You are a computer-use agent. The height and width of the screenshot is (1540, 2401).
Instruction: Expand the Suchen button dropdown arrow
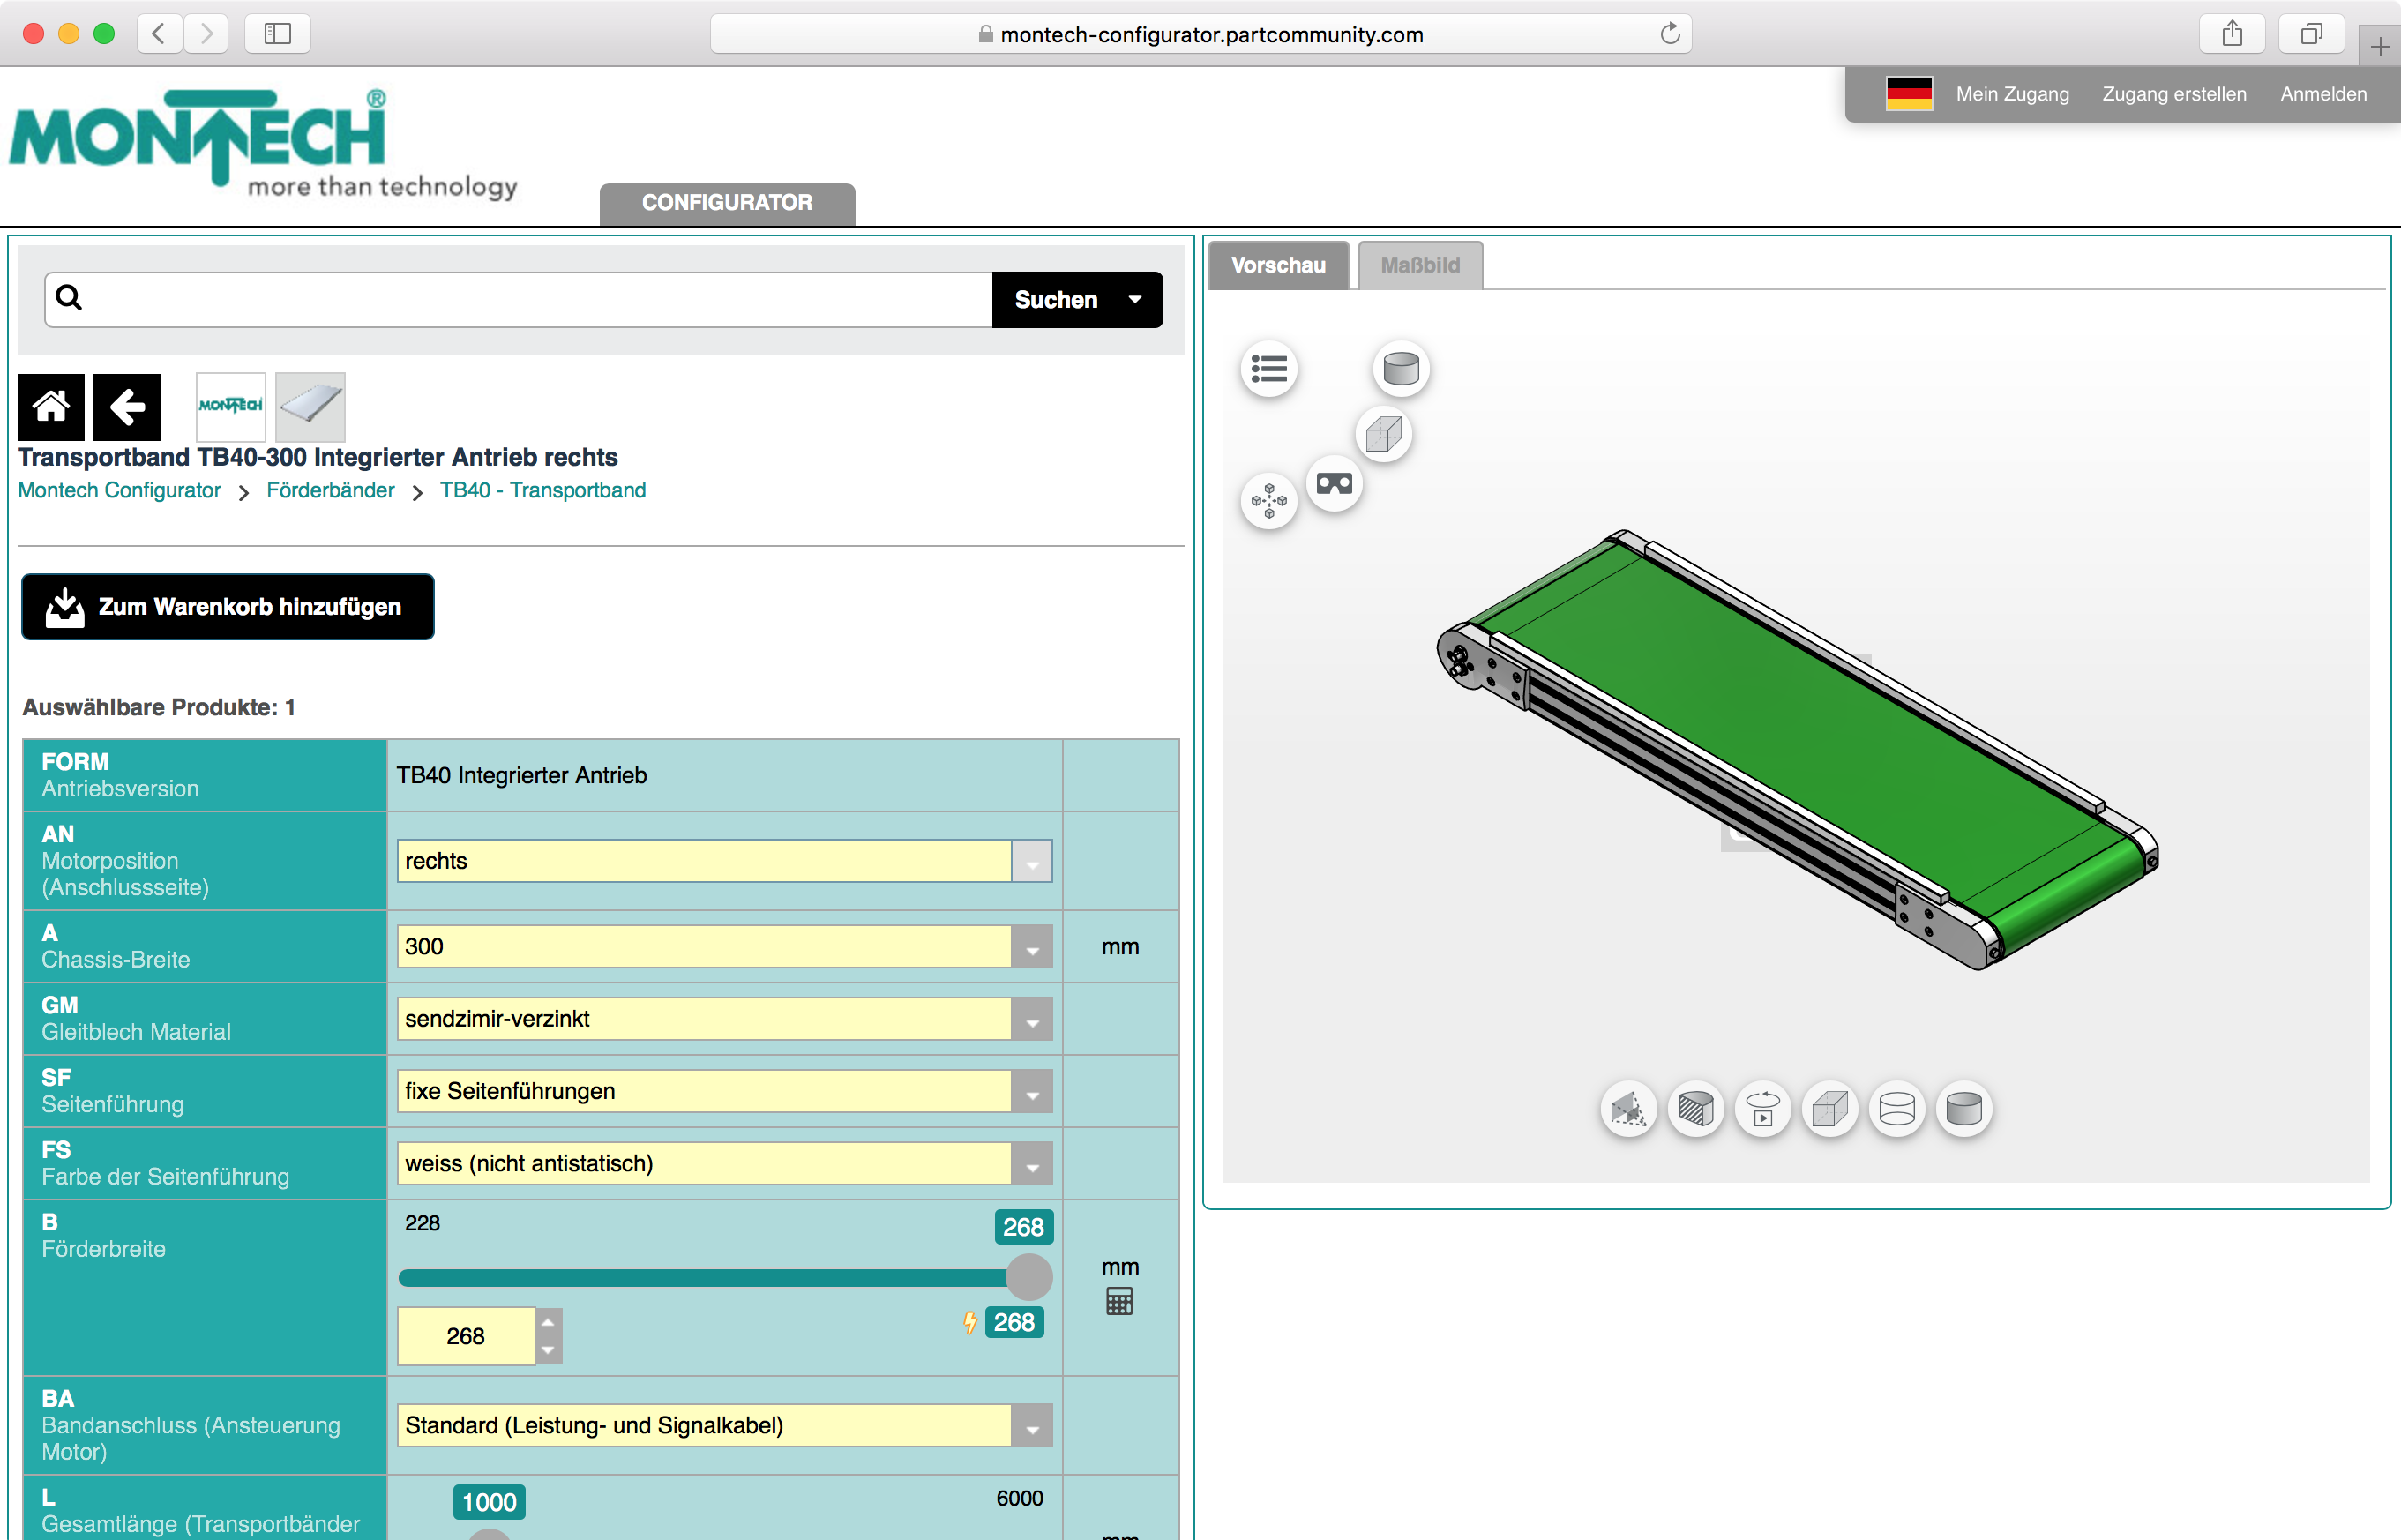1135,299
